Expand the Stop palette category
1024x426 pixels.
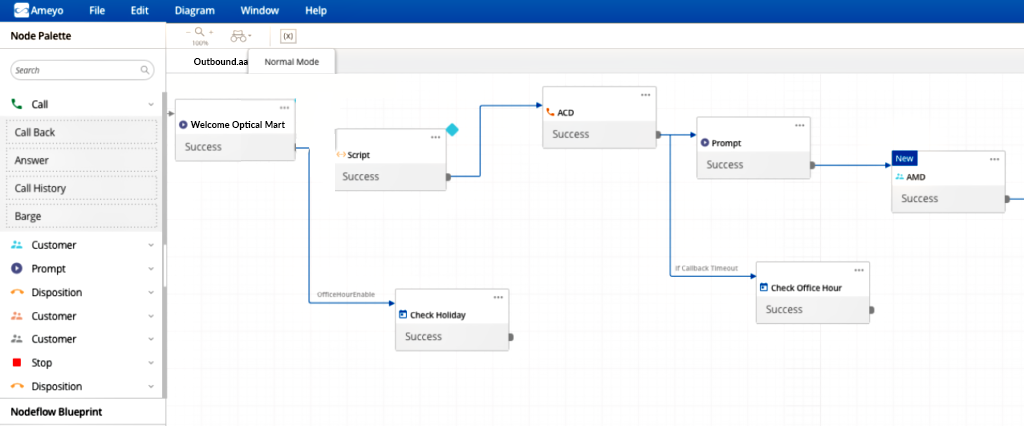pos(151,363)
